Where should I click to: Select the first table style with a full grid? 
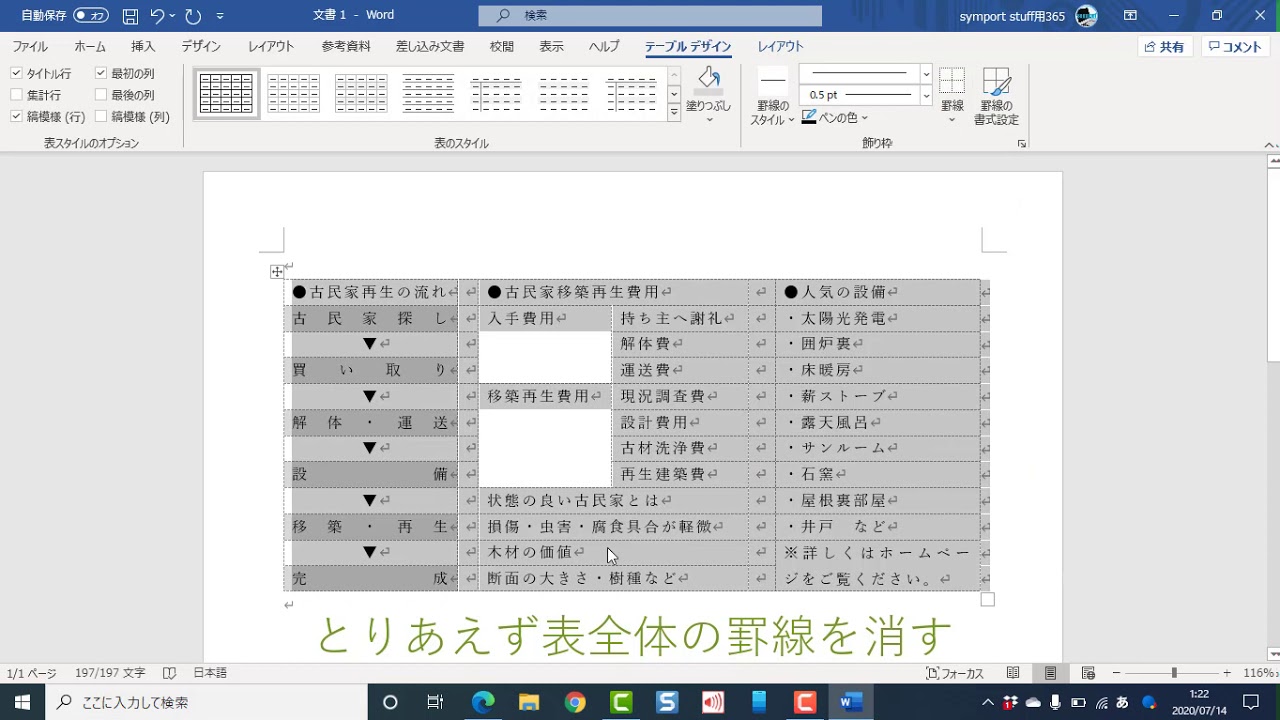tap(226, 94)
